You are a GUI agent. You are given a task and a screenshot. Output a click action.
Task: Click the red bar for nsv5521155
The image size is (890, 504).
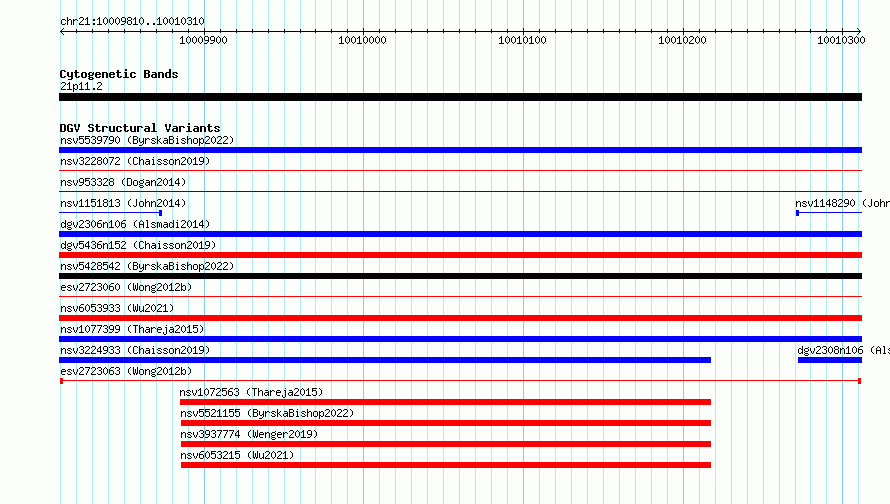[446, 423]
